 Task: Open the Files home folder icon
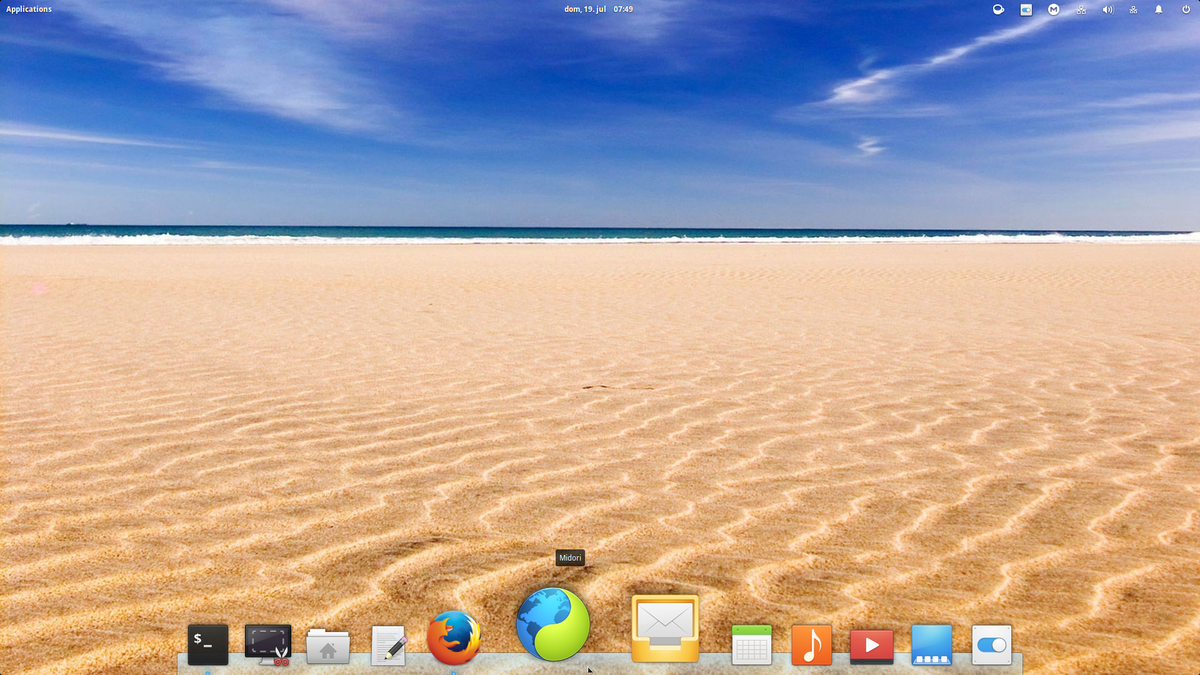328,647
